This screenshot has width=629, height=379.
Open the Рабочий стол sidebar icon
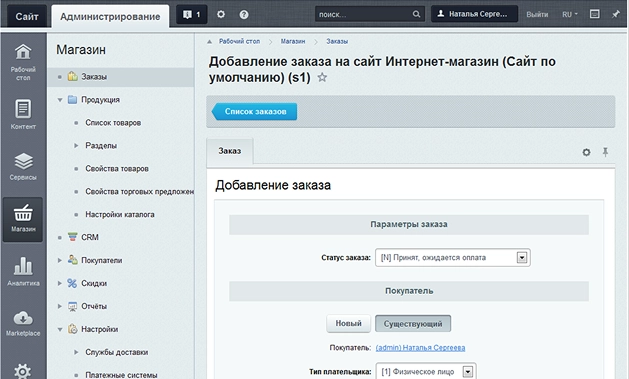[x=23, y=61]
